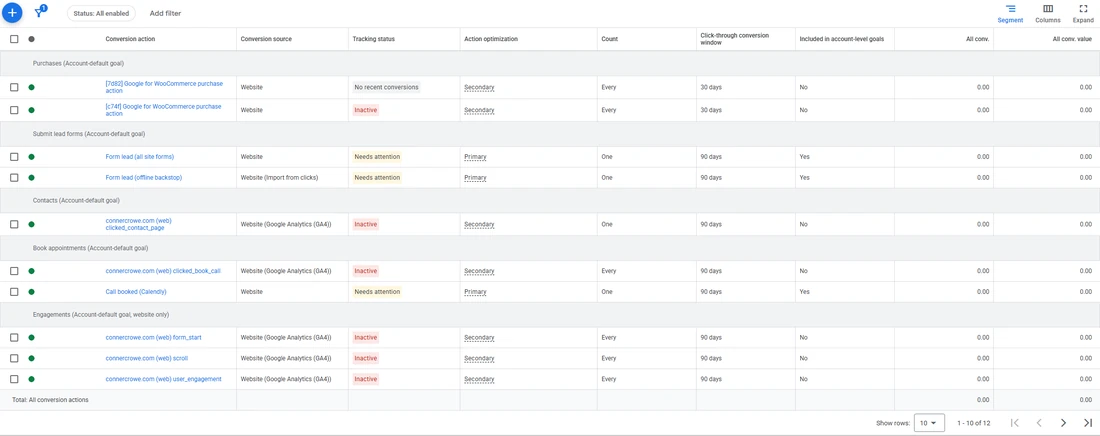Open the Form lead (offline backstop) link
The width and height of the screenshot is (1100, 436).
pos(144,178)
